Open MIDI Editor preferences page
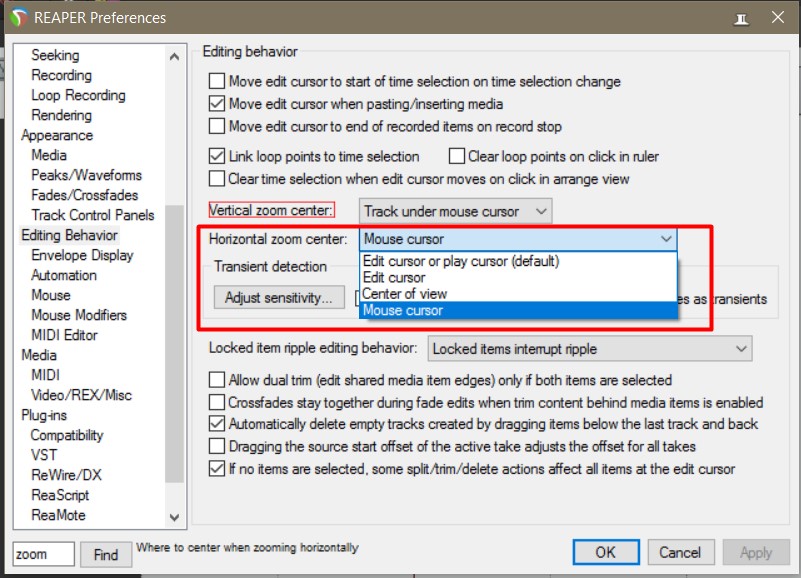Screen dimensions: 801x578 [64, 335]
